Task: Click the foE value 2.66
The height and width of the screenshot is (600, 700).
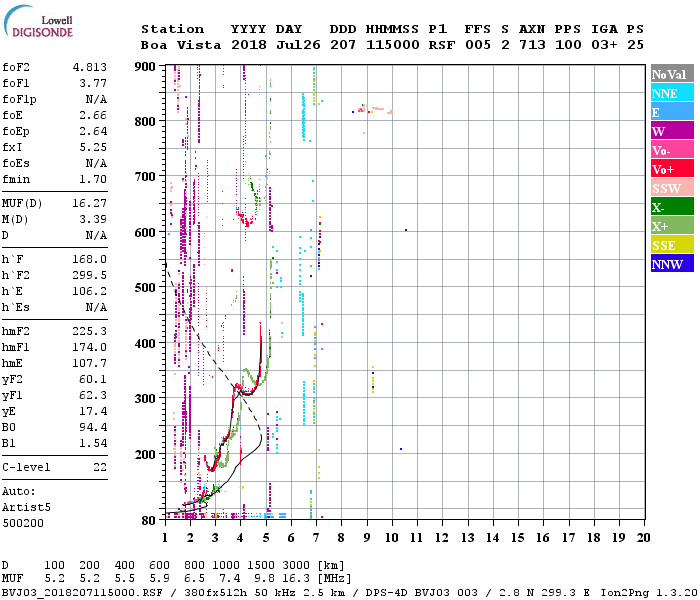Action: [x=93, y=115]
